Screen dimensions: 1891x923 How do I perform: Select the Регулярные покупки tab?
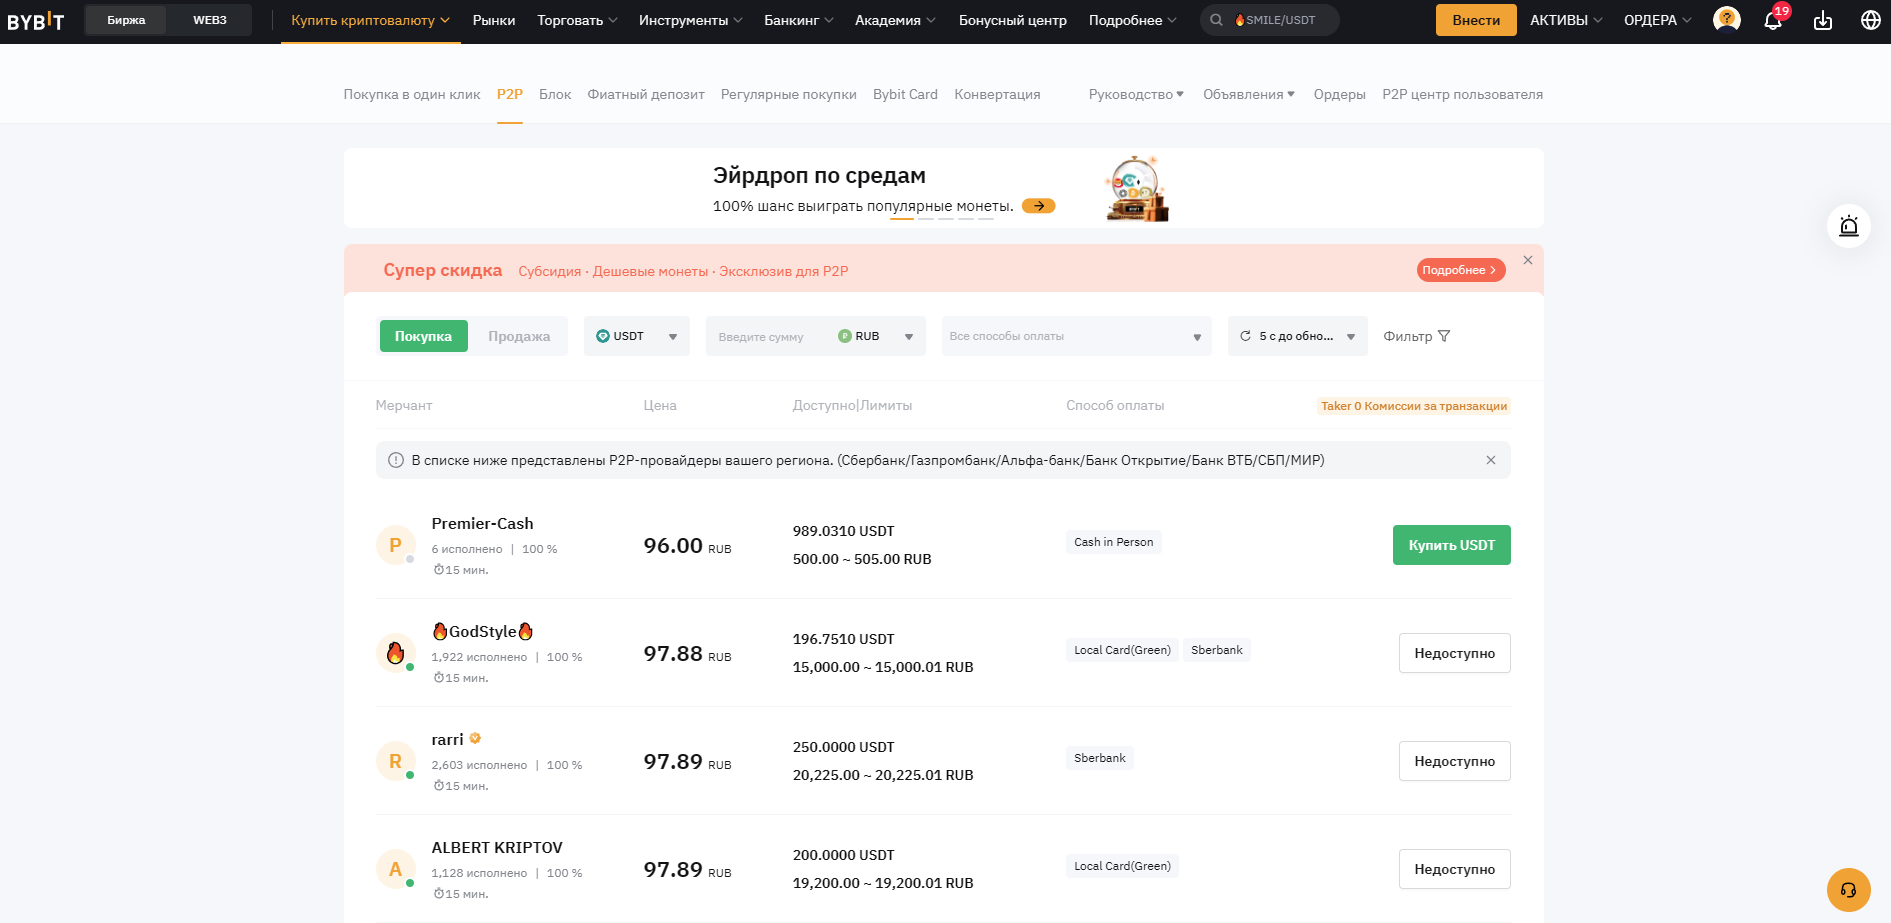coord(789,94)
